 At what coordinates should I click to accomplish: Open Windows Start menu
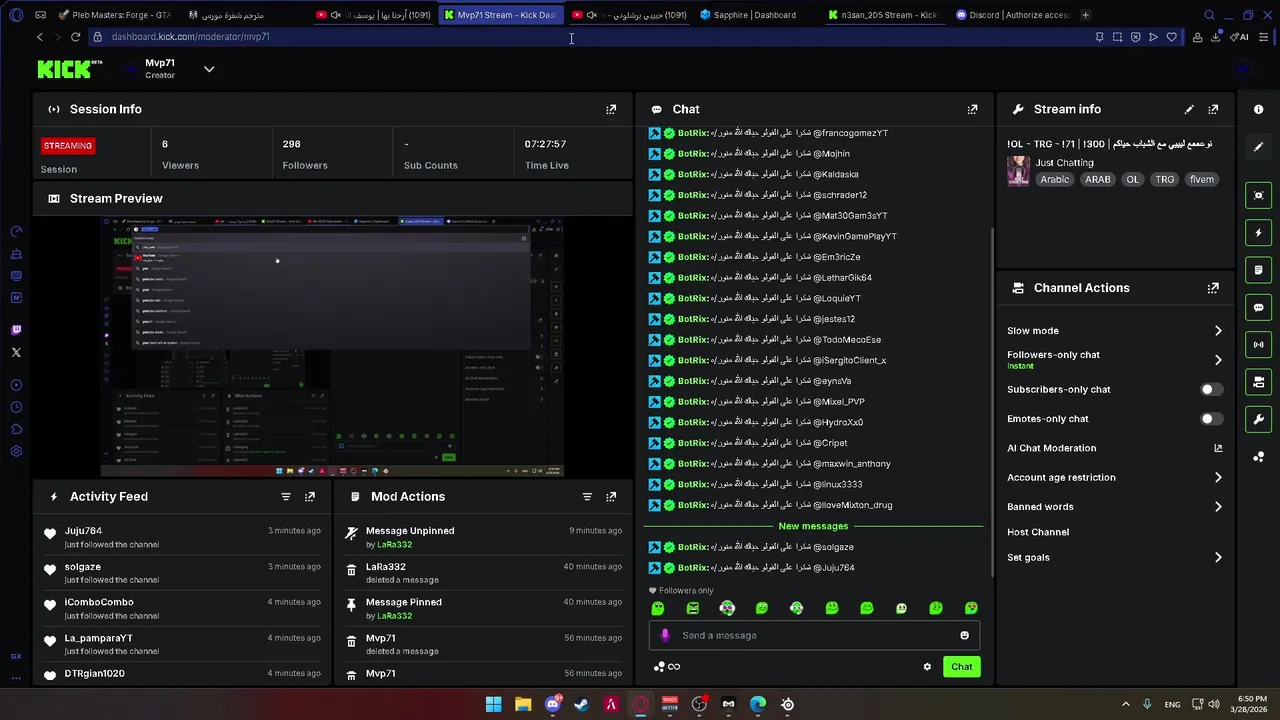[x=493, y=704]
